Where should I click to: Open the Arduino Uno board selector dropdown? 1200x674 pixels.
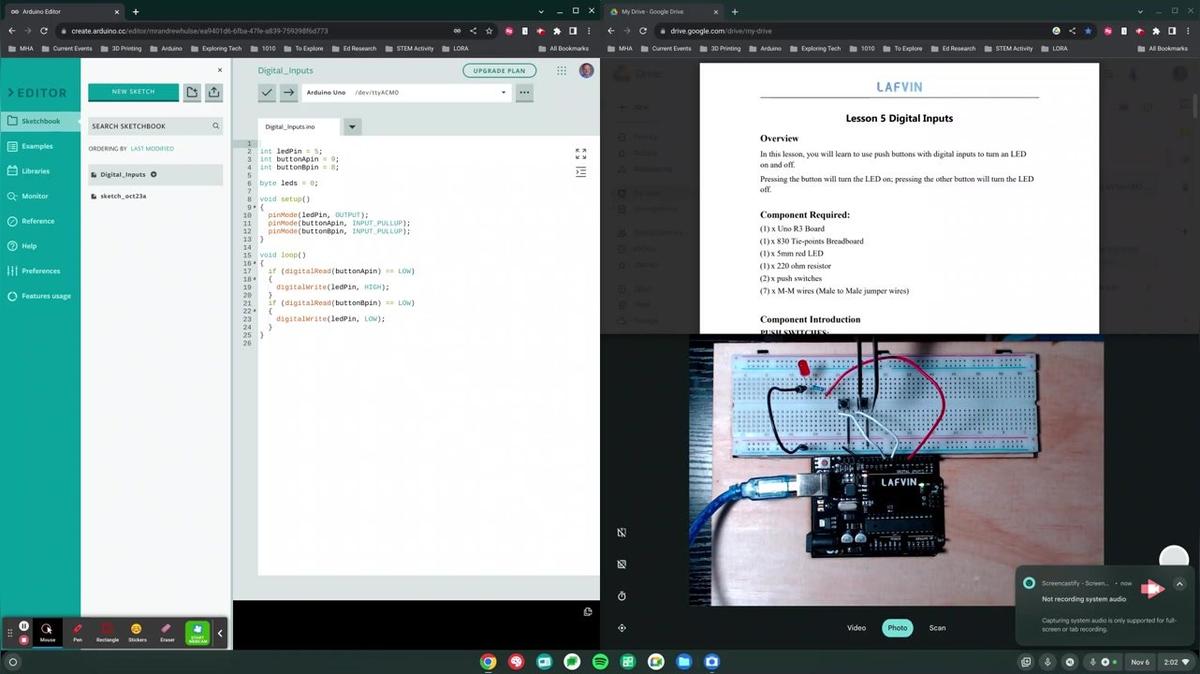click(x=406, y=92)
